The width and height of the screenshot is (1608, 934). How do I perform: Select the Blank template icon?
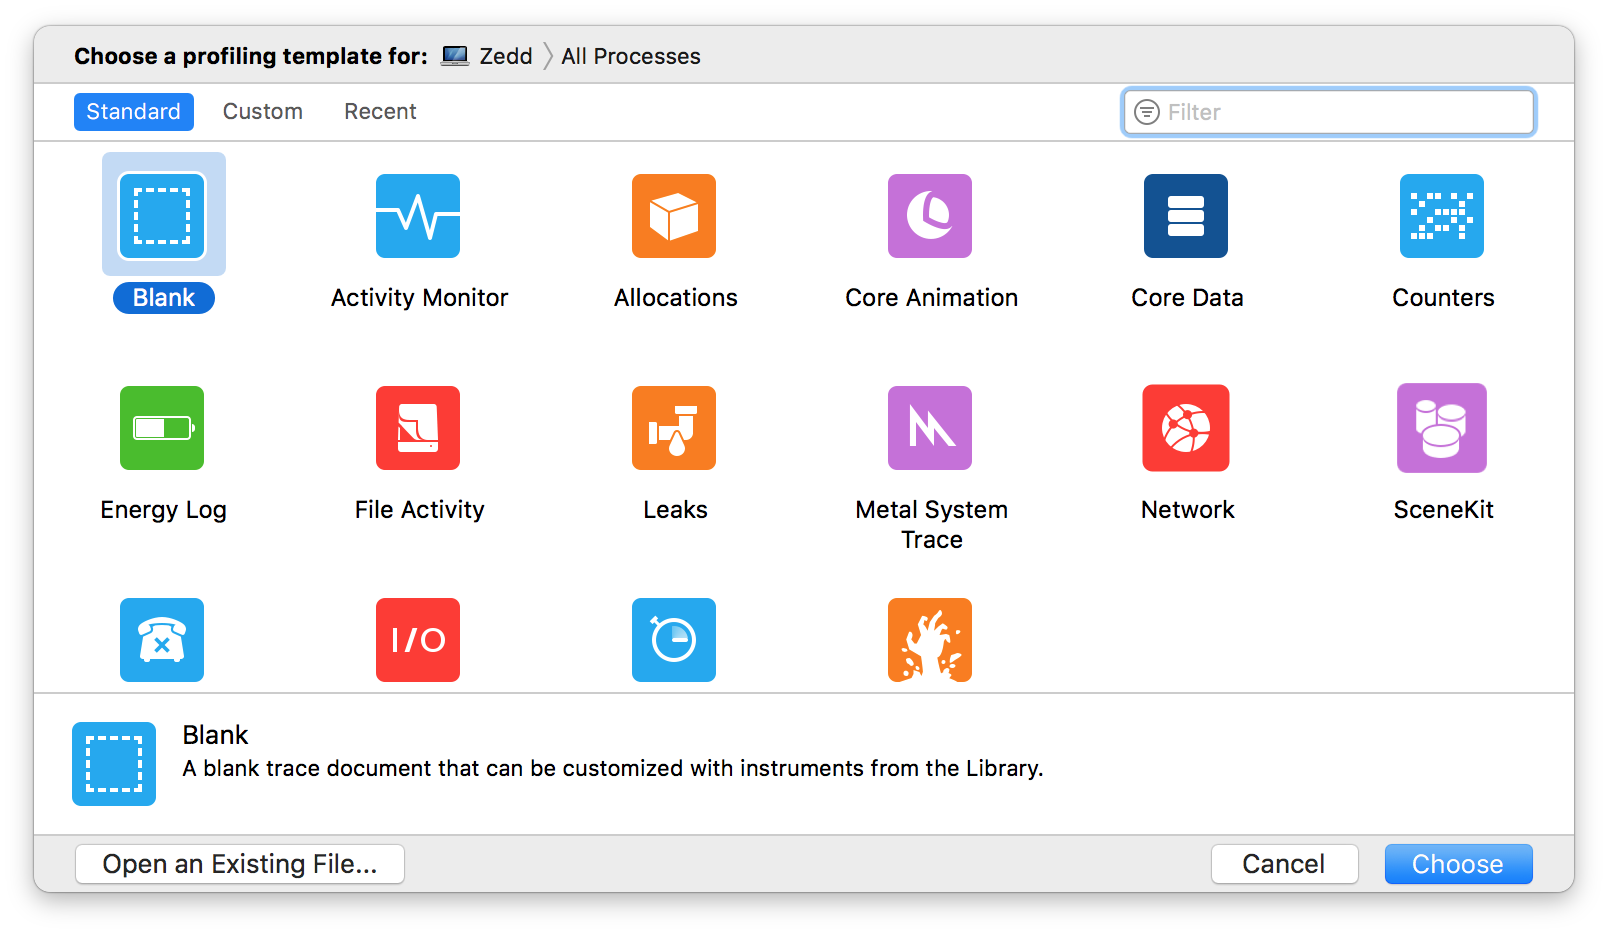pos(162,216)
